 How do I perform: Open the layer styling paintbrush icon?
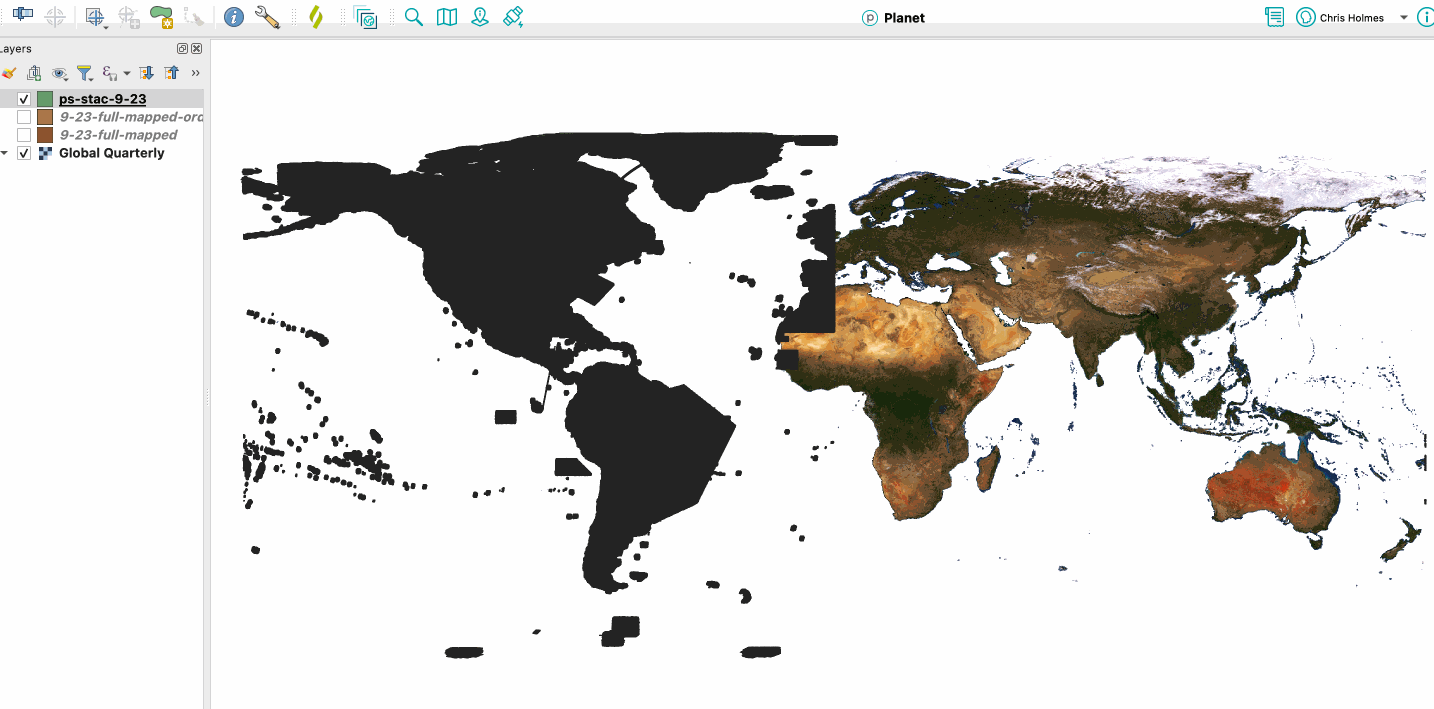pyautogui.click(x=9, y=73)
